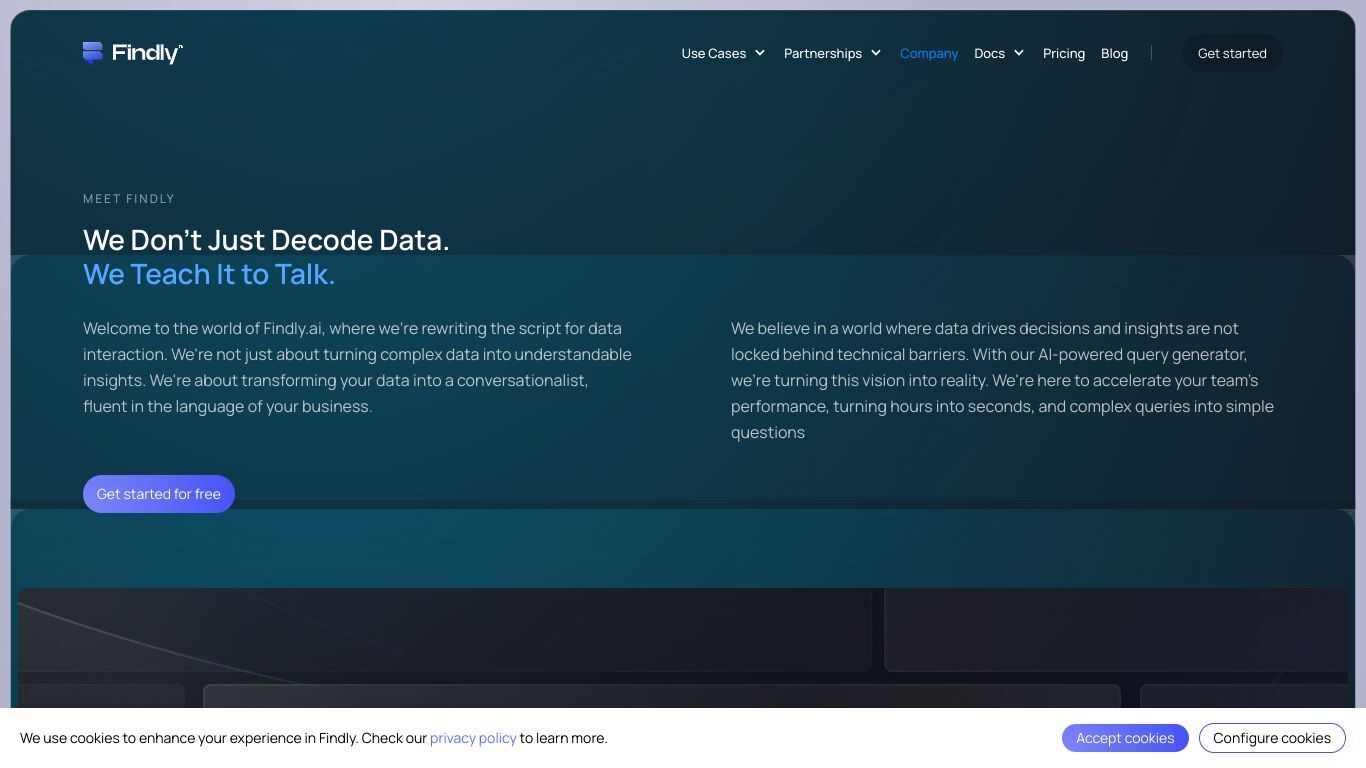Click the cookie notice text
Screen dimensions: 1366x768
tap(313, 738)
